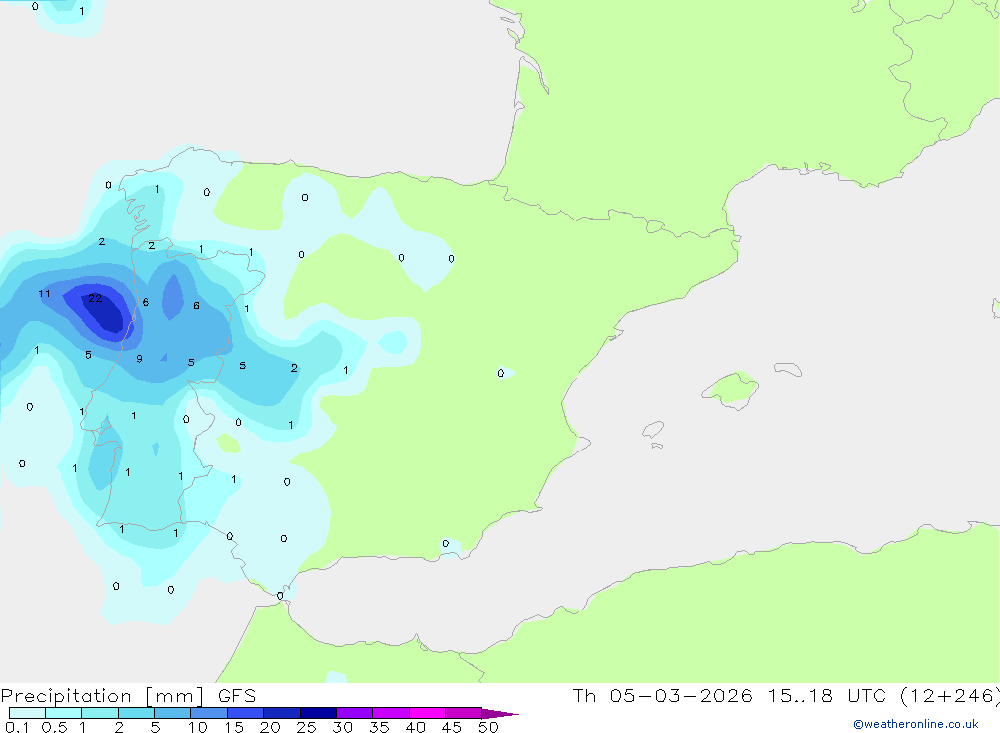The width and height of the screenshot is (1000, 733).
Task: Click the 'Th 05-03-2026 15..18 UTC' timestamp
Action: [x=729, y=695]
